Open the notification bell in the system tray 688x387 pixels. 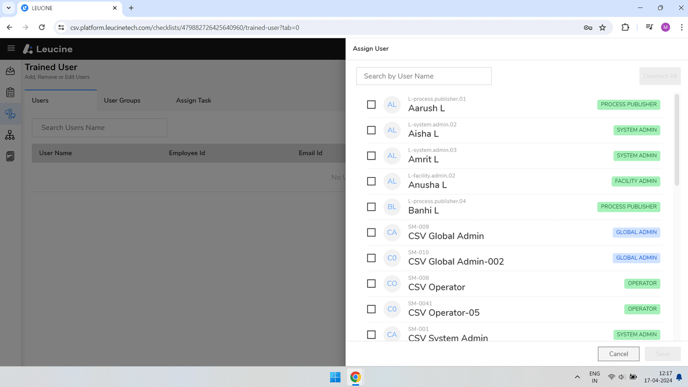[x=679, y=377]
